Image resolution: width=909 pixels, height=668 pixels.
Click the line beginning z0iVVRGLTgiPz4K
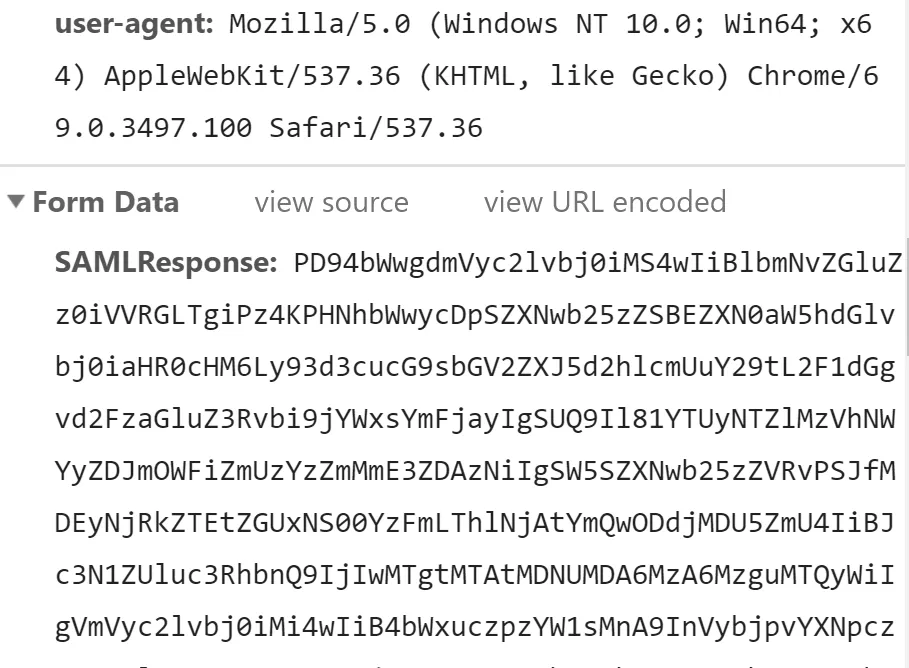coord(475,315)
